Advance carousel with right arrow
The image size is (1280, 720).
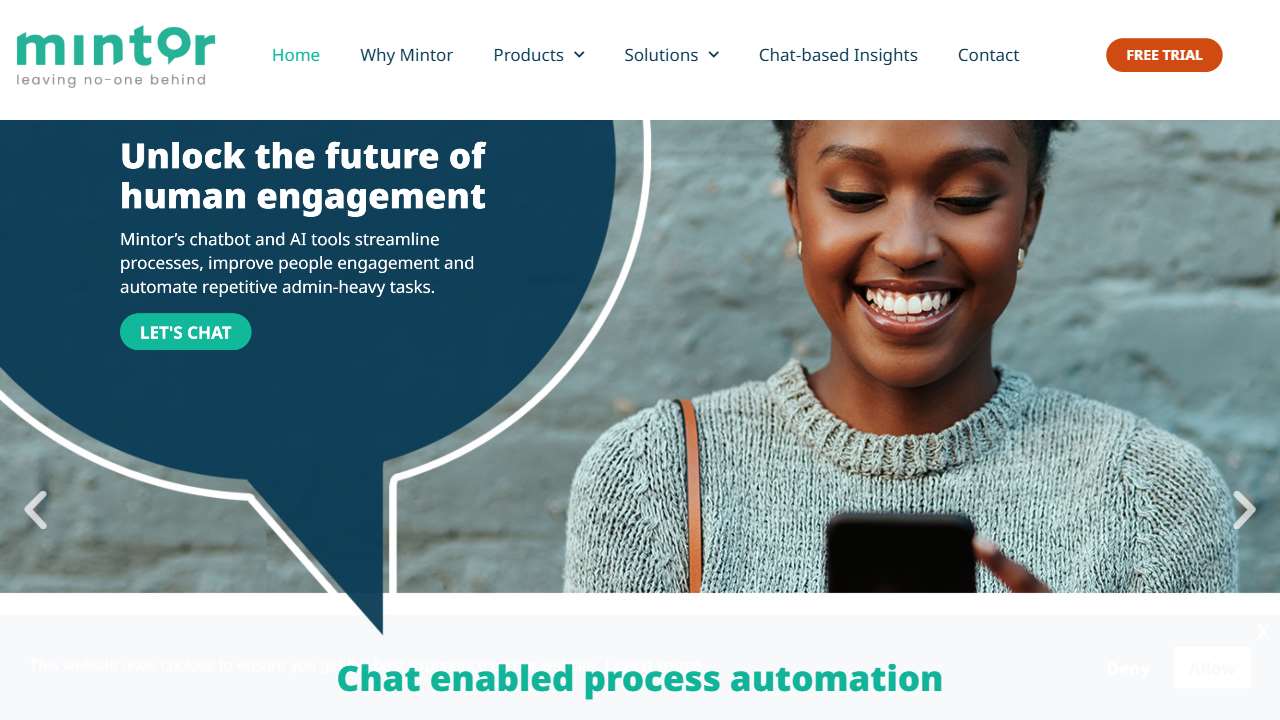point(1244,510)
